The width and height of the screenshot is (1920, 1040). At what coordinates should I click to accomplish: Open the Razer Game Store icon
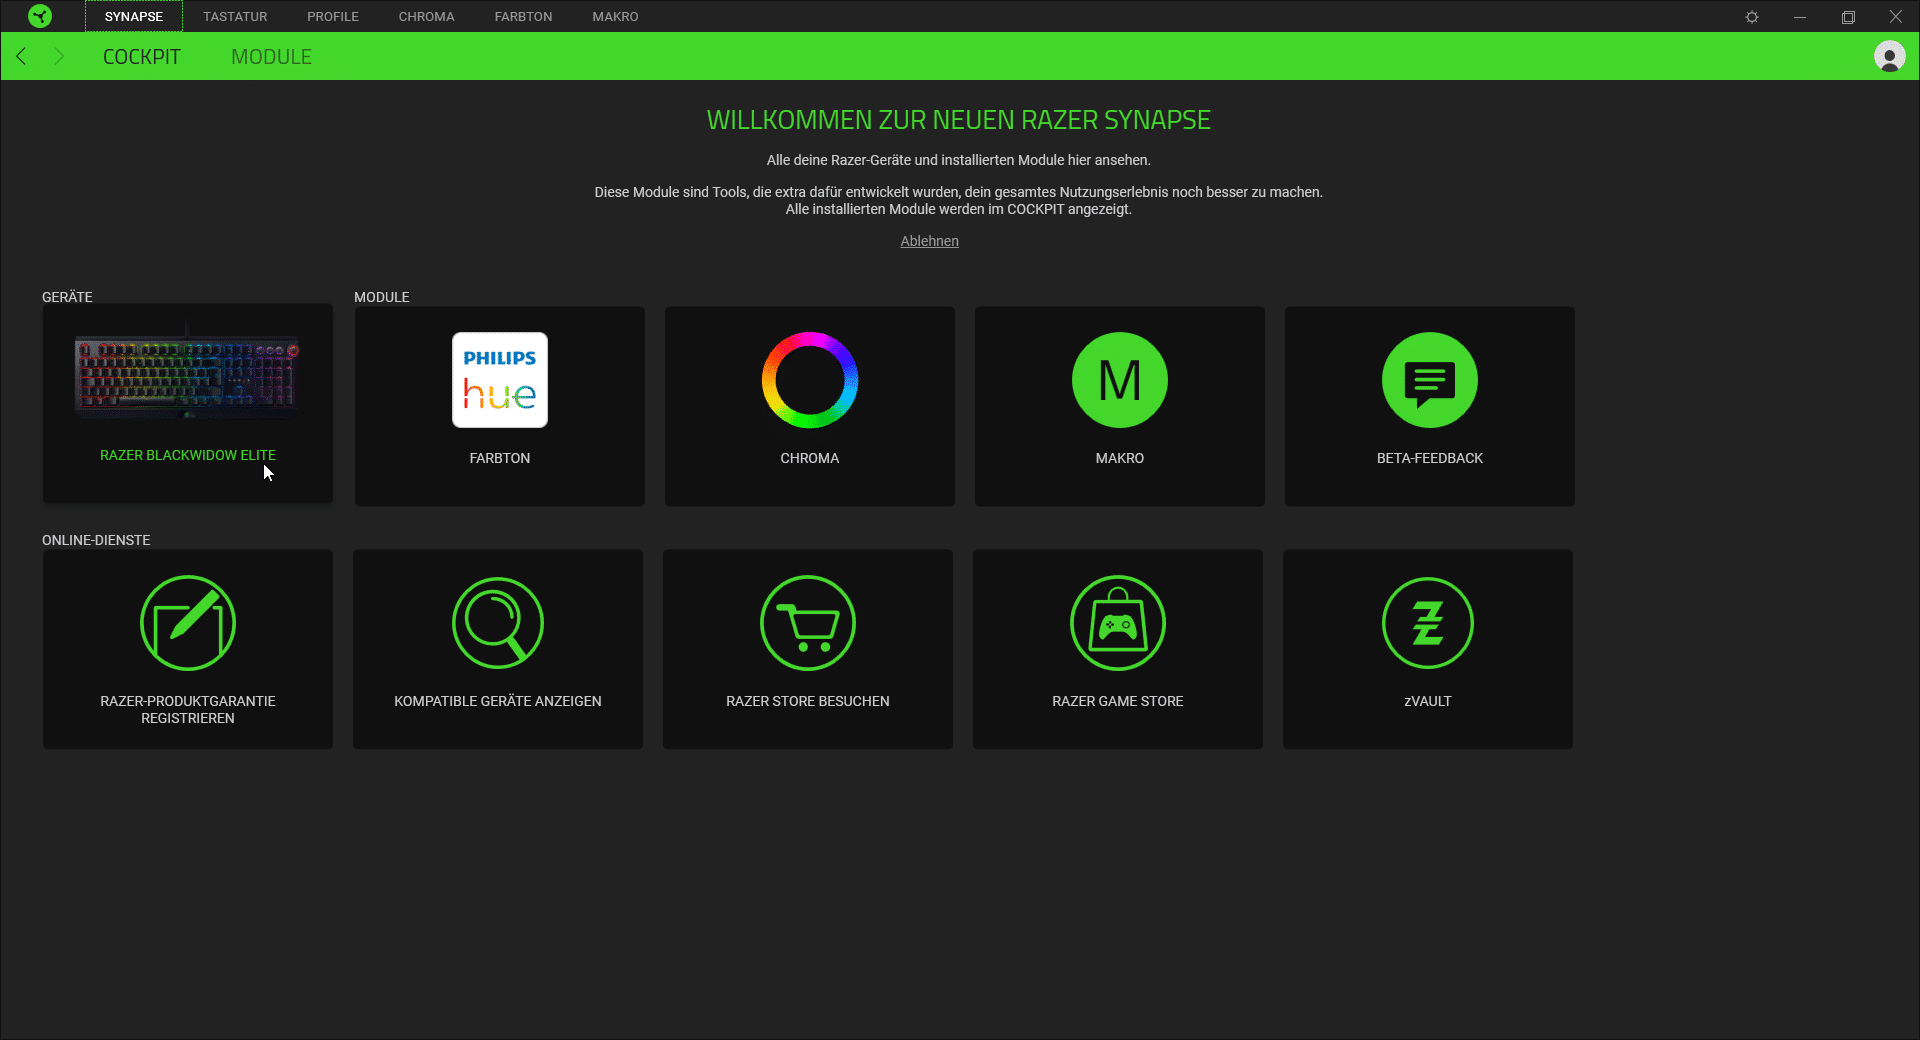point(1117,623)
